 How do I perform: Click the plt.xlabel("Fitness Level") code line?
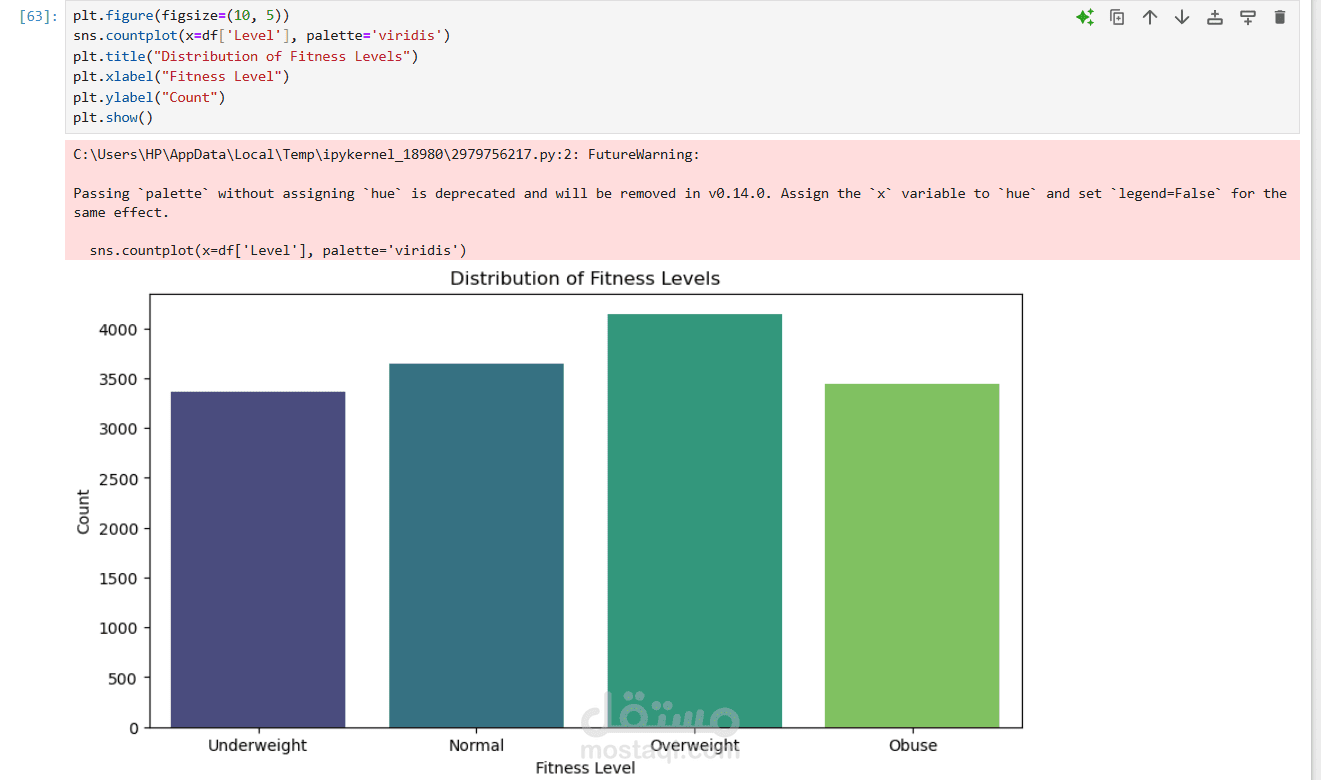pos(181,76)
